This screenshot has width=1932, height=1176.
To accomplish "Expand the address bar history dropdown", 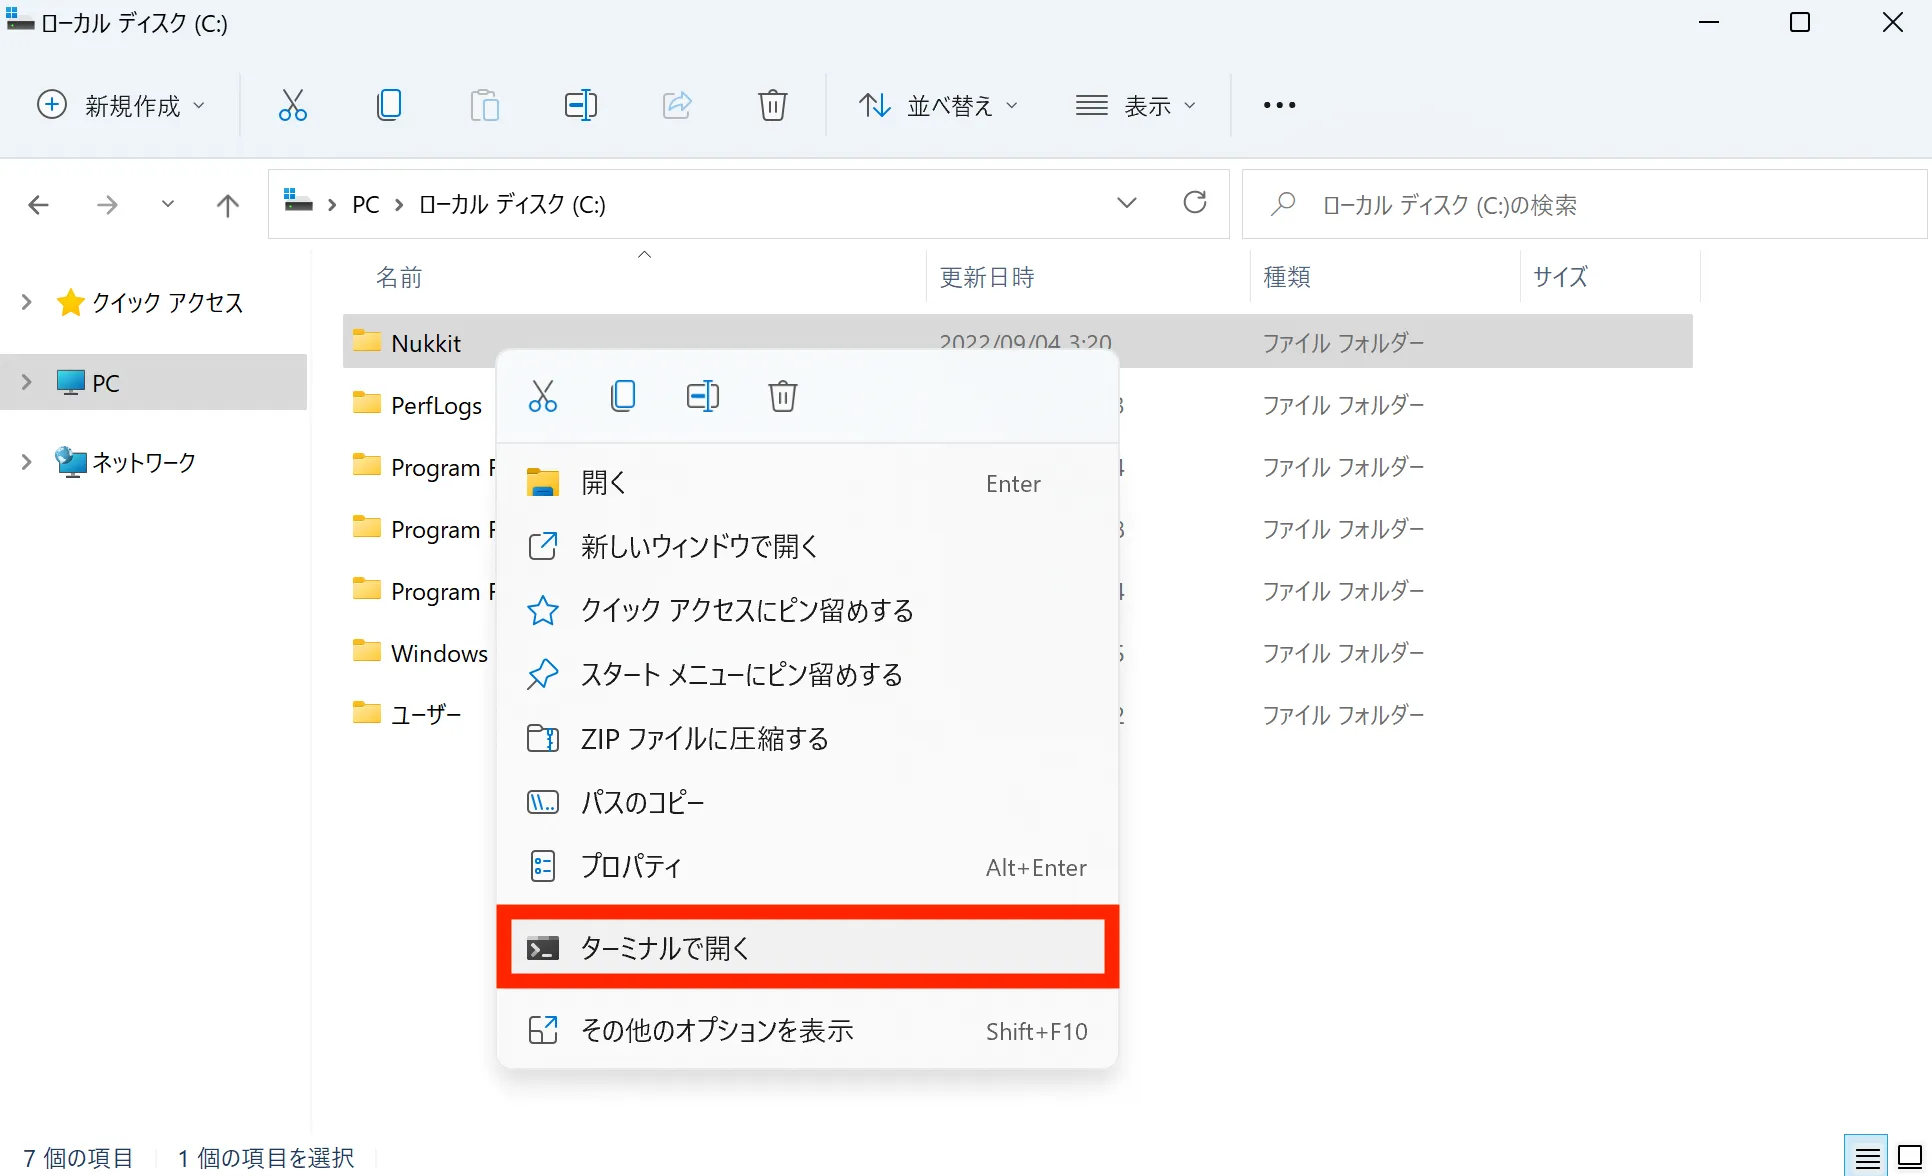I will click(1127, 203).
